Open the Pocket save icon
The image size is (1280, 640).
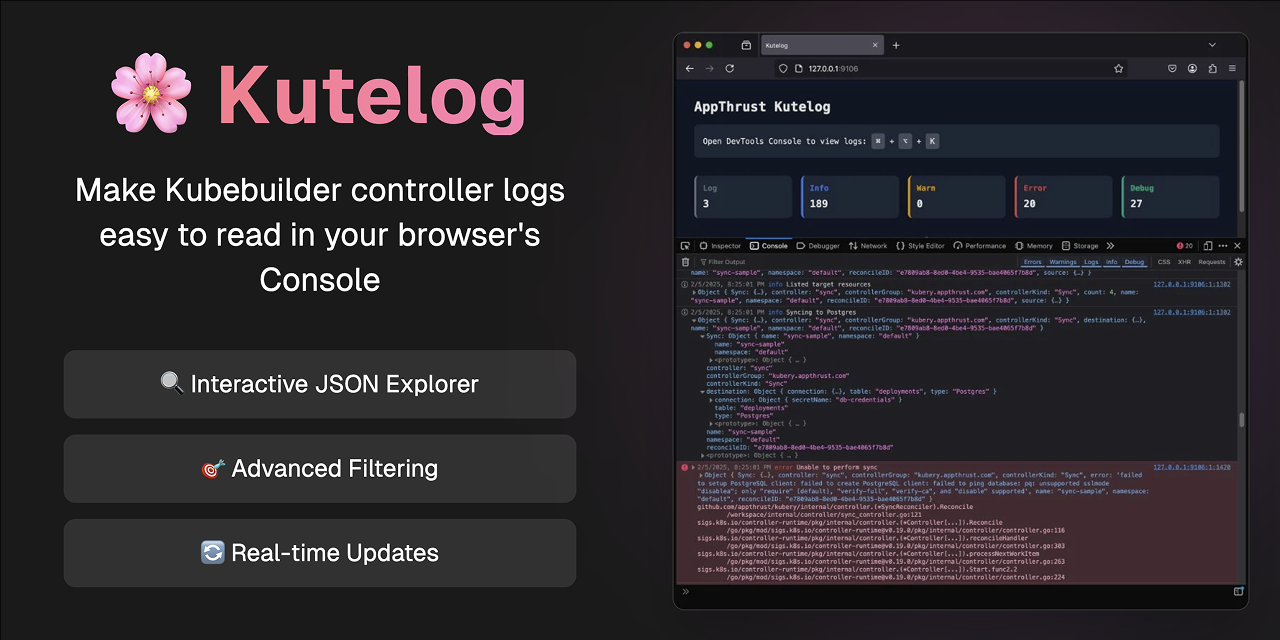[x=1172, y=68]
